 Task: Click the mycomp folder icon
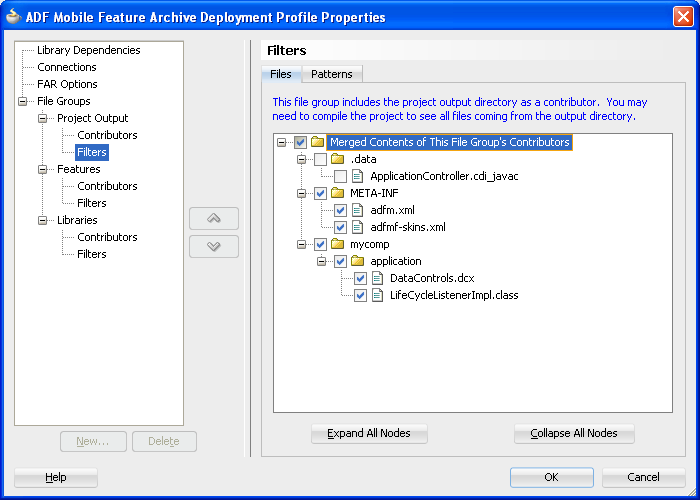[x=338, y=244]
